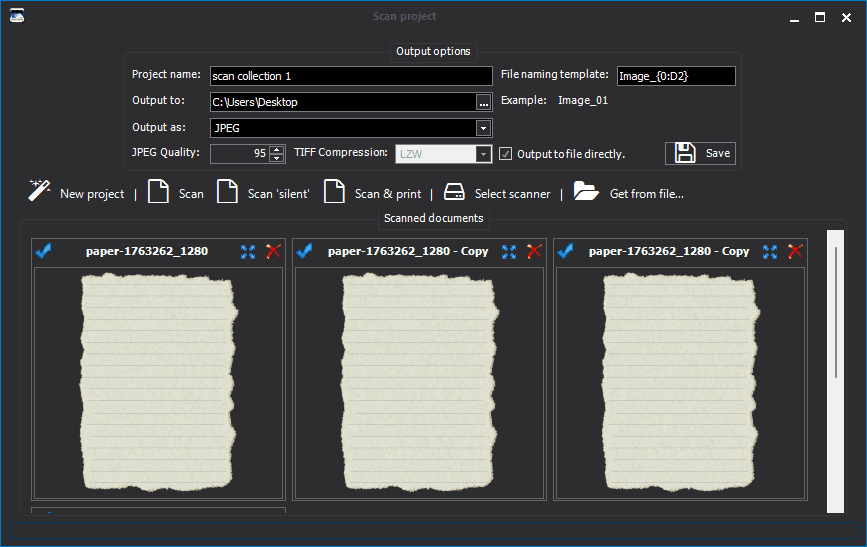This screenshot has width=867, height=547.
Task: Click the 'Output options' group label
Action: pyautogui.click(x=433, y=51)
